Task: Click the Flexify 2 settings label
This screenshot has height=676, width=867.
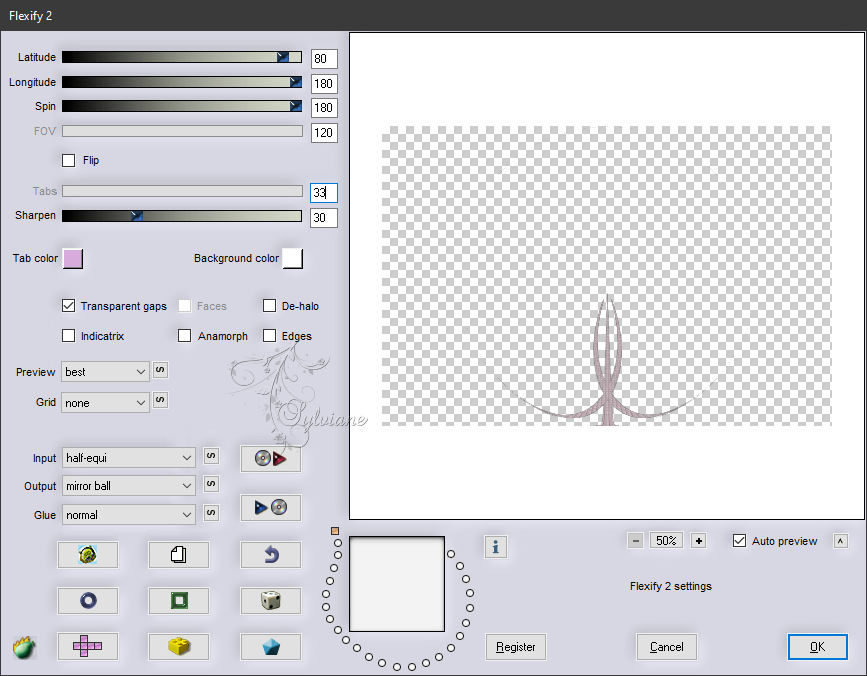Action: click(671, 586)
